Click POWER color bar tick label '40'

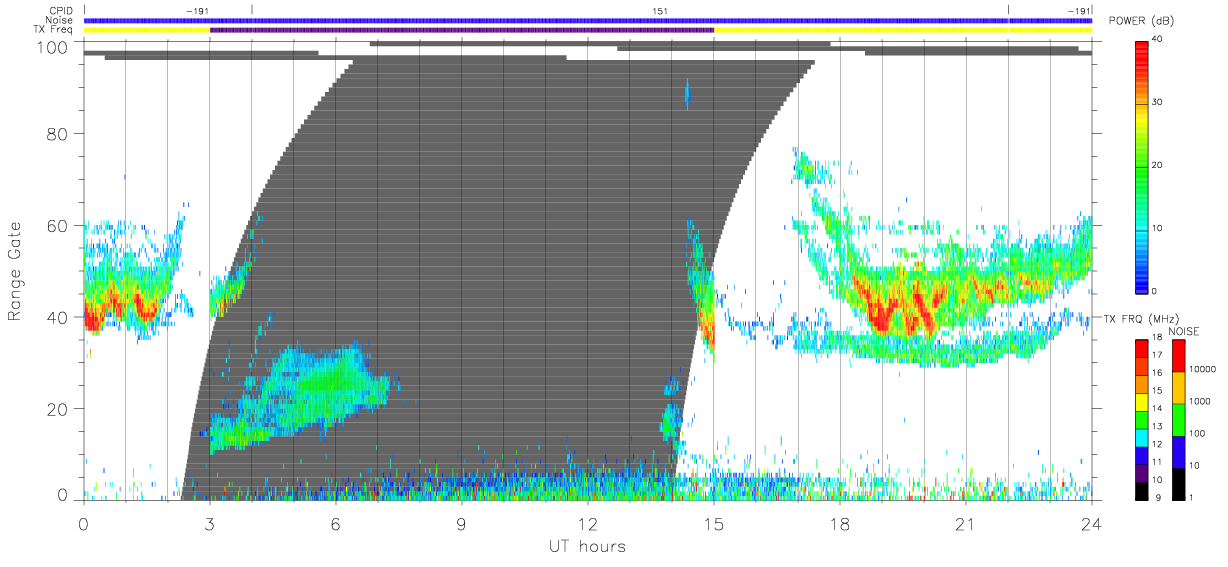point(1157,39)
